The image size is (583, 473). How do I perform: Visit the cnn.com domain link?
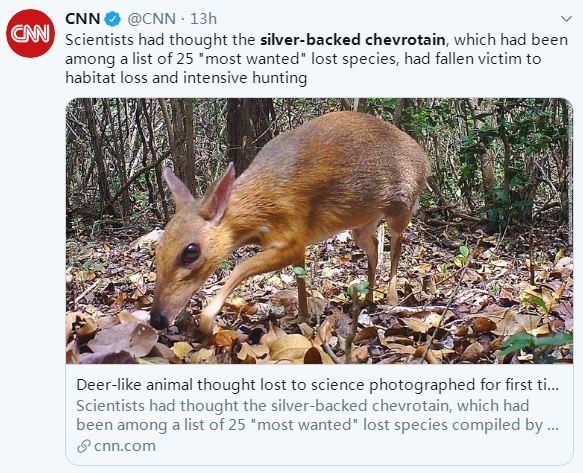pyautogui.click(x=125, y=446)
